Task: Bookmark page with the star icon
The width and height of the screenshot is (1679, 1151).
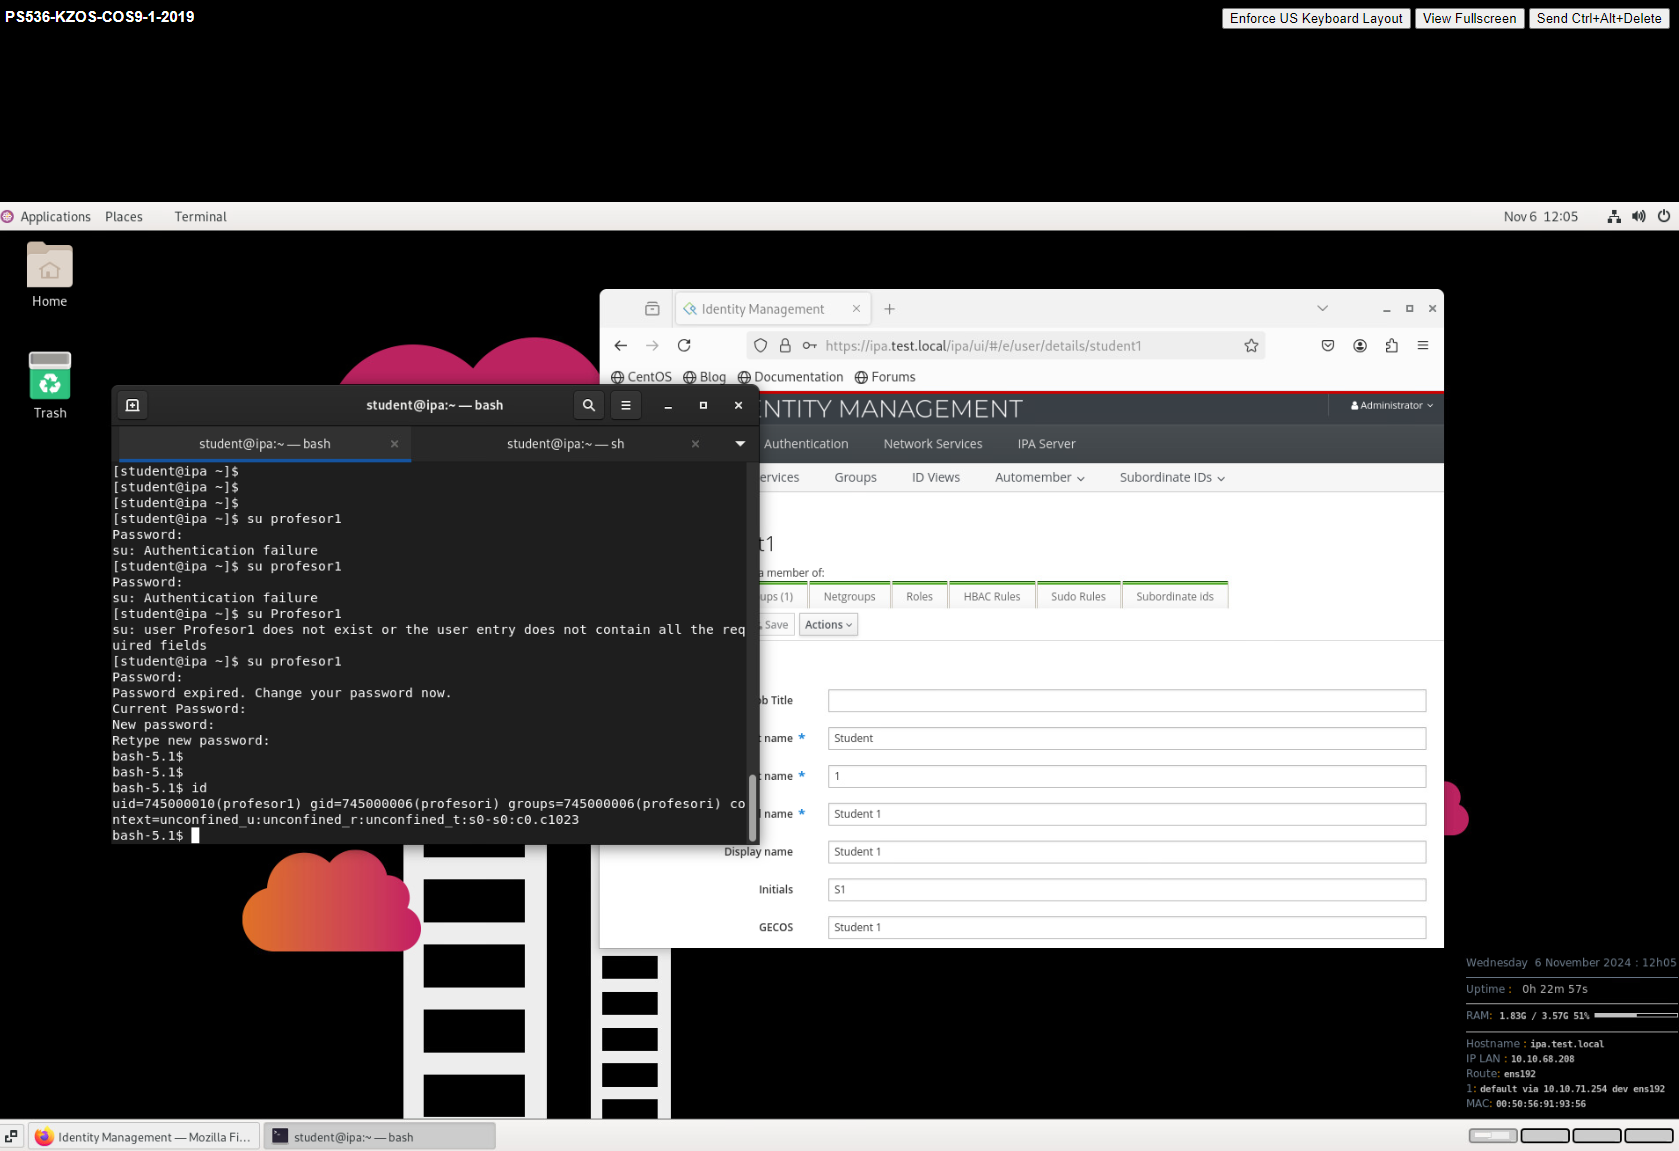Action: pyautogui.click(x=1251, y=346)
